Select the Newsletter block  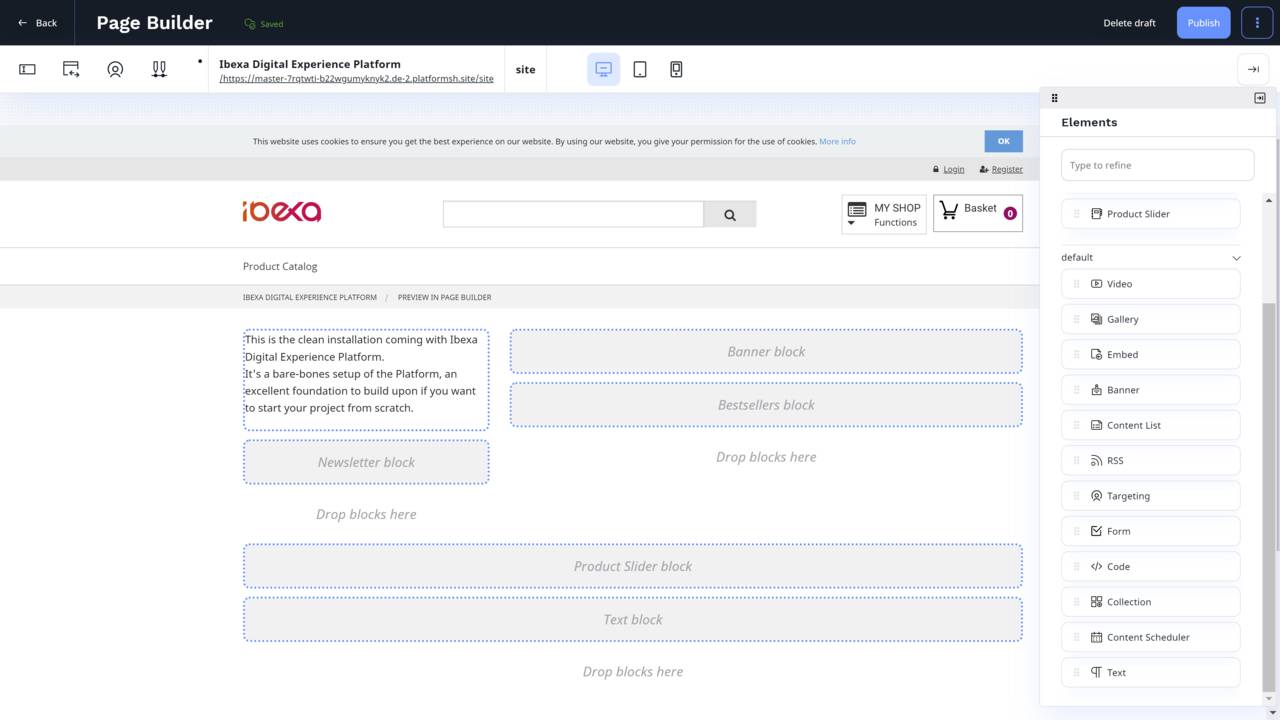(366, 462)
